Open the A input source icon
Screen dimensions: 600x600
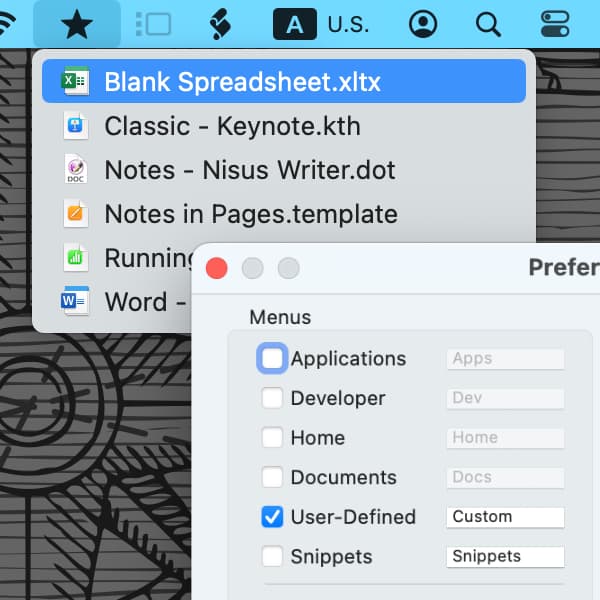coord(295,24)
